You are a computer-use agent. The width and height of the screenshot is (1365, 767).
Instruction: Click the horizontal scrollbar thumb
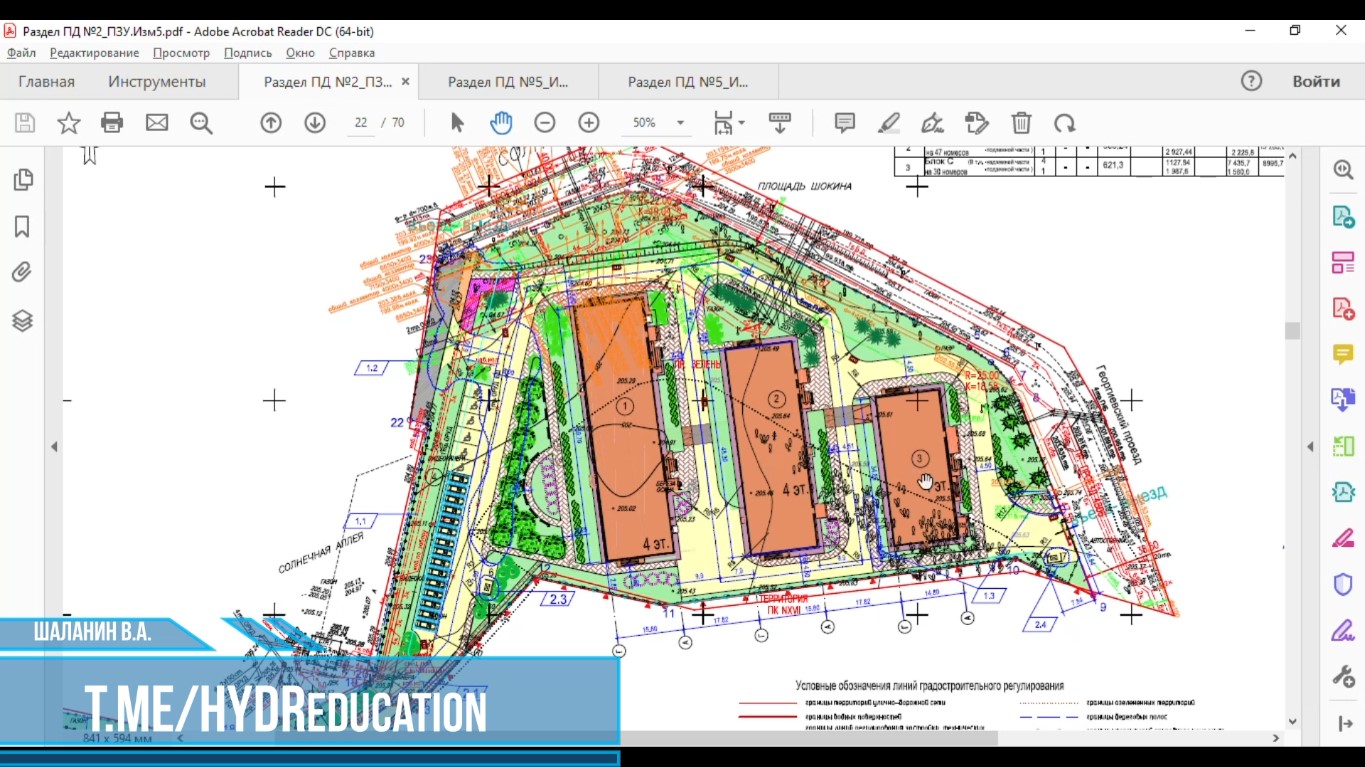(810, 738)
